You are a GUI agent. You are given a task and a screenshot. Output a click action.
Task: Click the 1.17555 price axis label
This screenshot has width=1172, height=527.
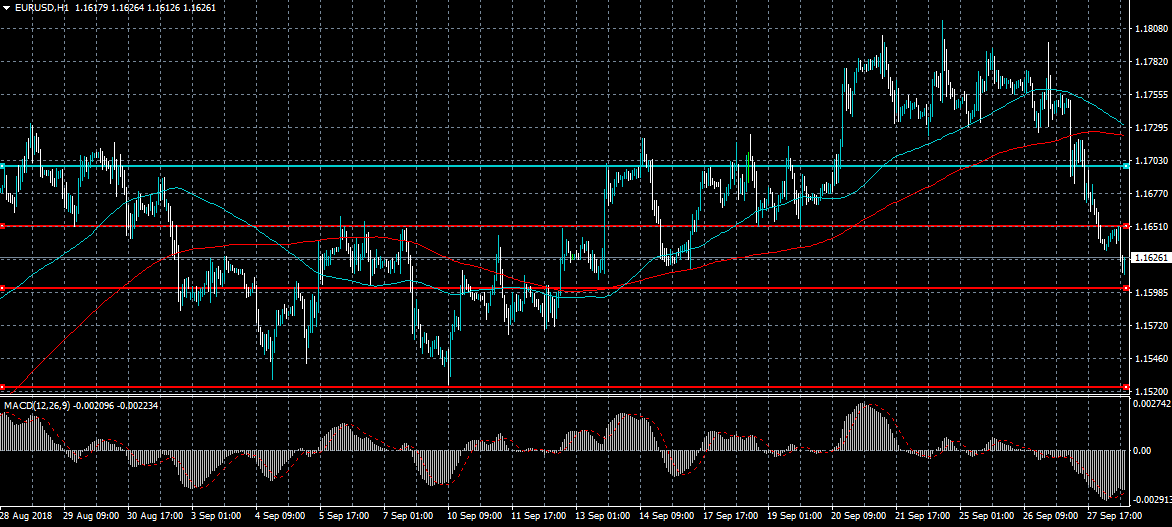point(1150,95)
